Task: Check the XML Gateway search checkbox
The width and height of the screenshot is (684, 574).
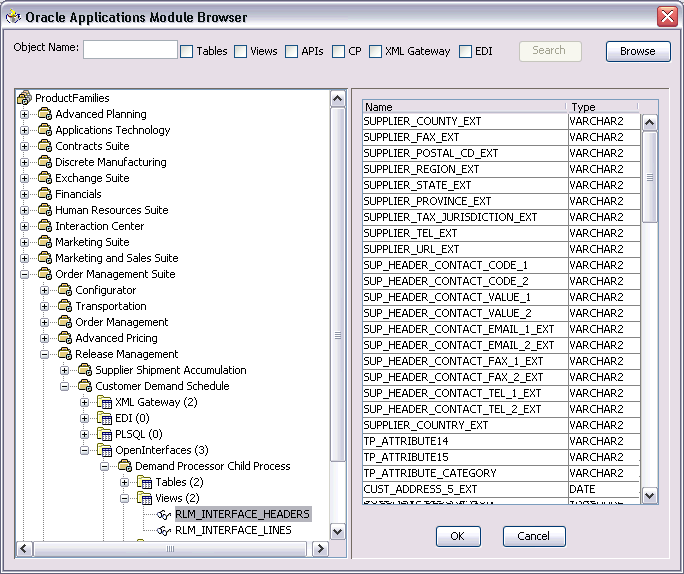Action: [375, 51]
